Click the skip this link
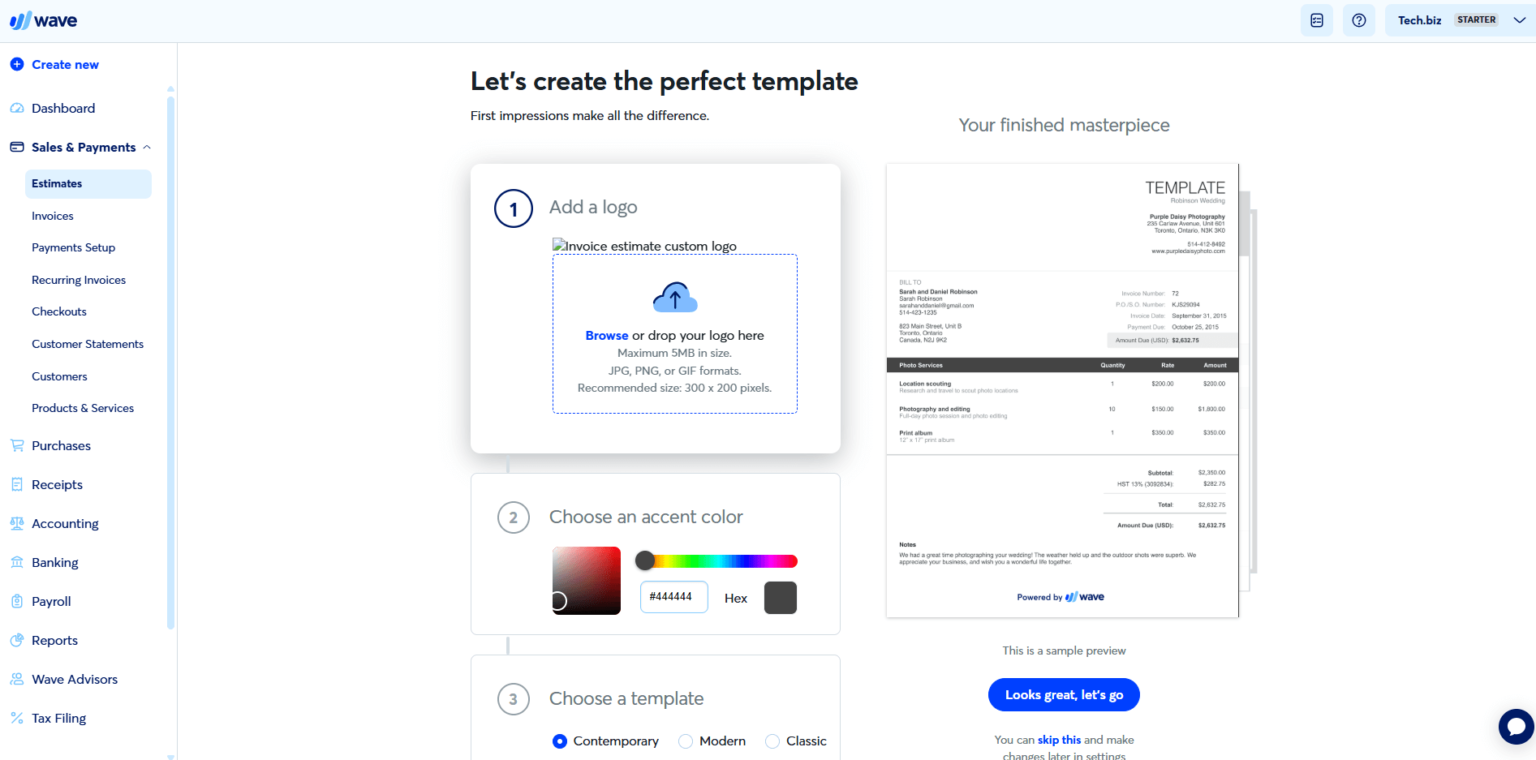This screenshot has width=1536, height=760. 1059,739
